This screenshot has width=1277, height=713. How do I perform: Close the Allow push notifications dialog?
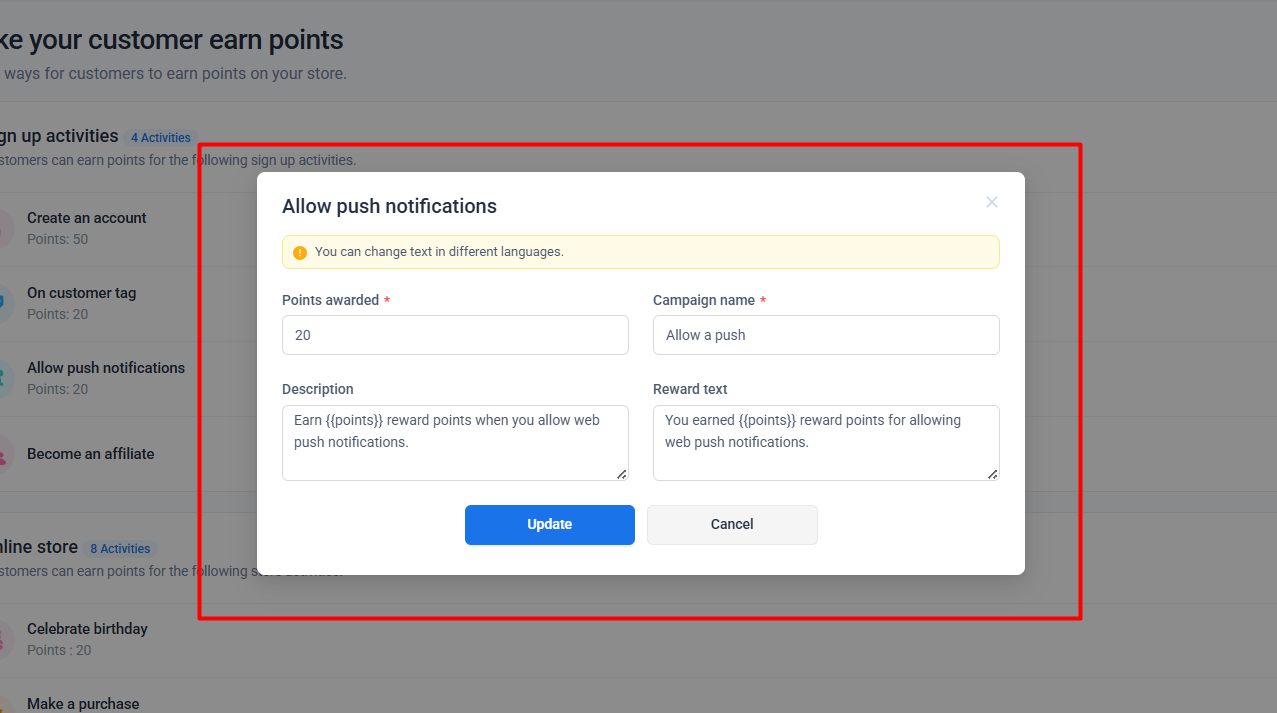[x=991, y=202]
